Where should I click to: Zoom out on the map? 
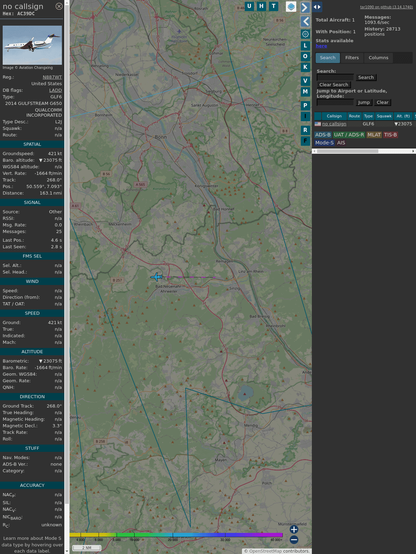294,540
